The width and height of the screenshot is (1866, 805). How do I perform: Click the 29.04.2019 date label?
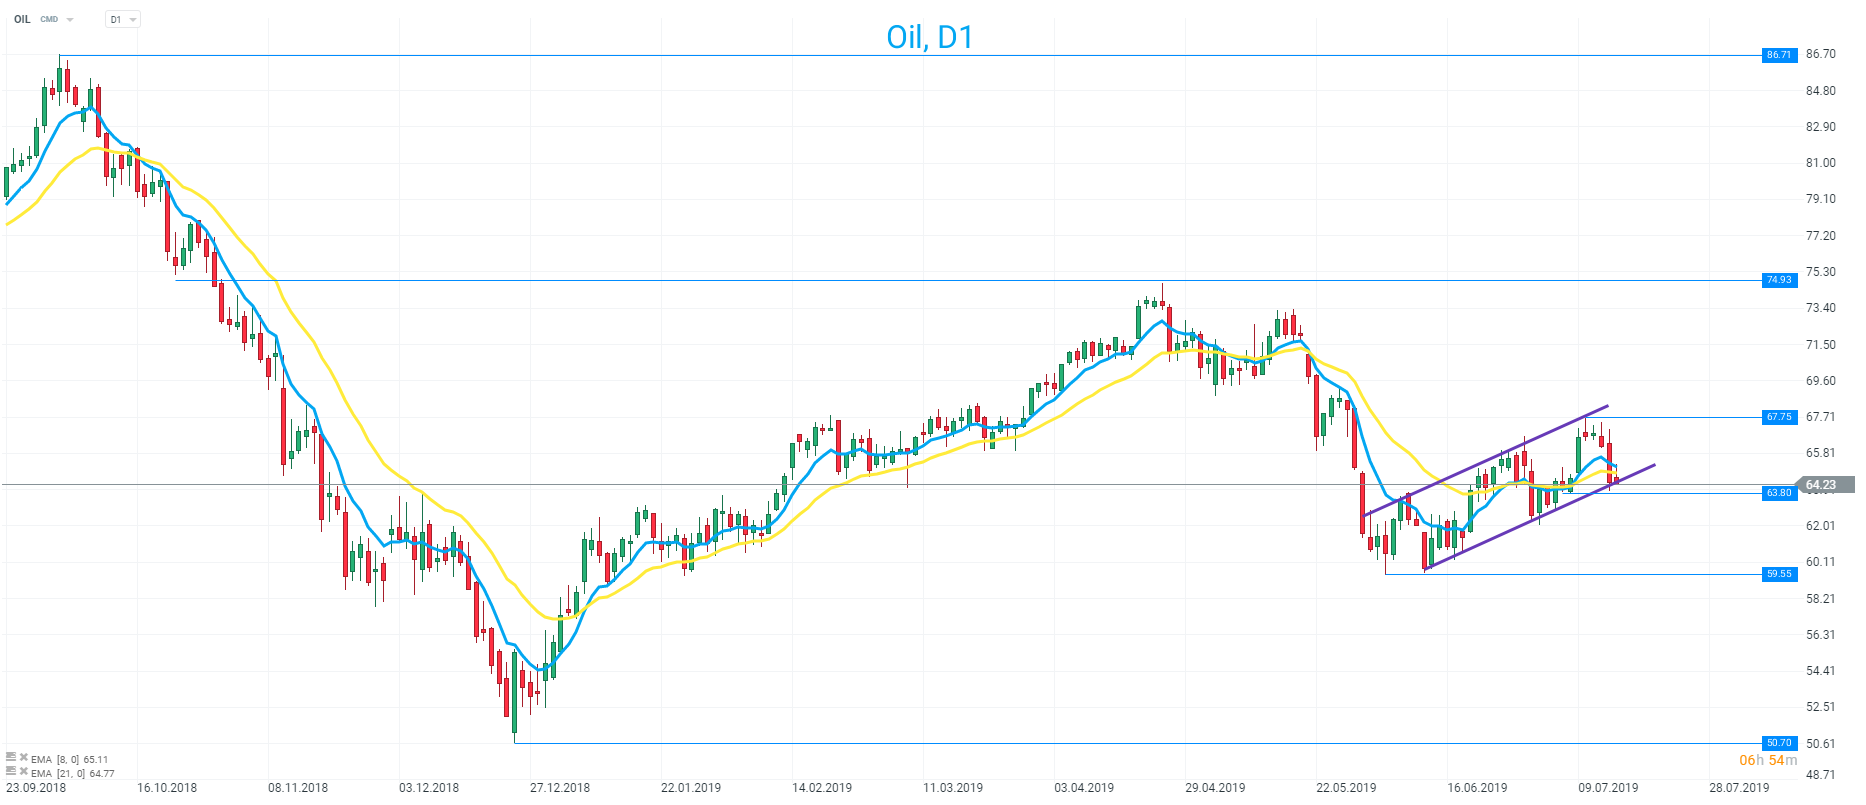1215,788
